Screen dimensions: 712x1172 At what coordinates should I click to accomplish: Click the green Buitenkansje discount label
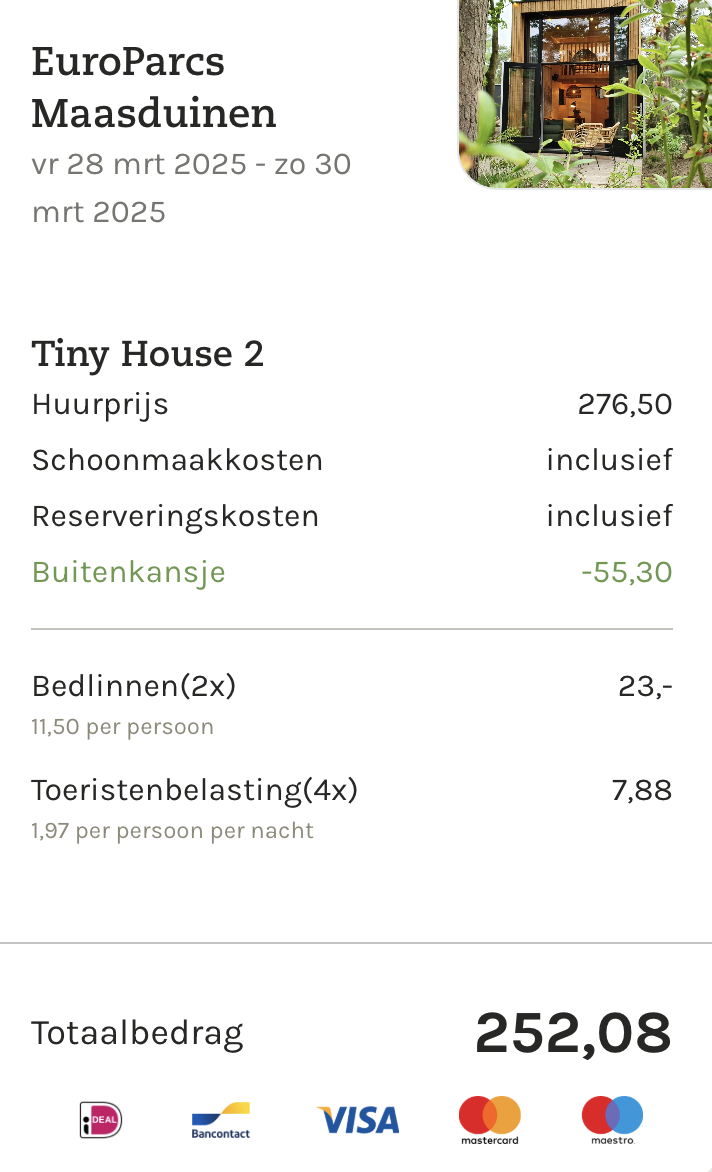pos(129,573)
